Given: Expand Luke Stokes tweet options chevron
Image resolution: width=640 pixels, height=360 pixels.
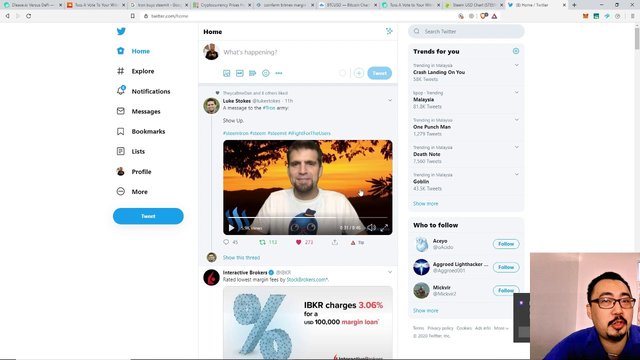Looking at the screenshot, I should [x=390, y=100].
